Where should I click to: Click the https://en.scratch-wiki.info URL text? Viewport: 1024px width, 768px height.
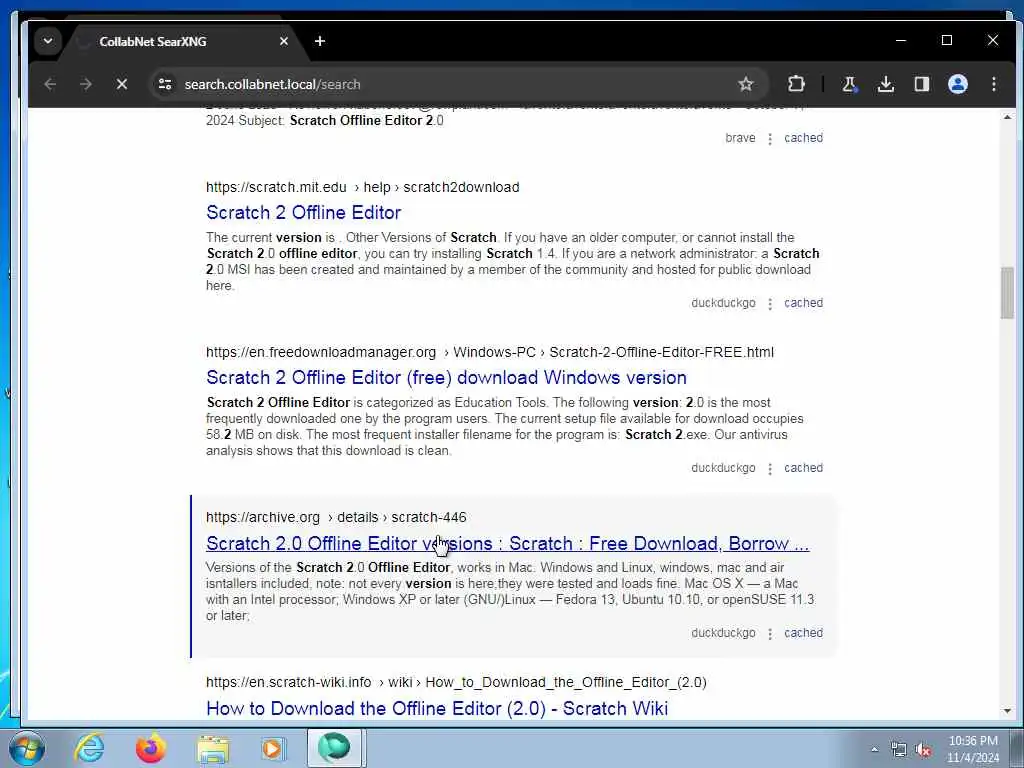click(289, 682)
